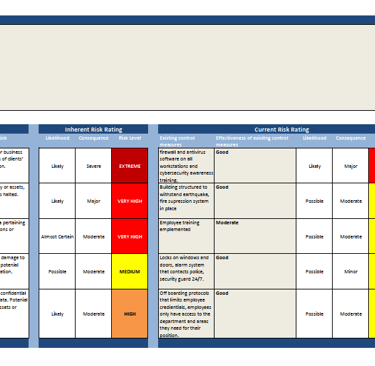This screenshot has width=375, height=366.
Task: Select inherent Possible cell in Locks row
Action: point(57,272)
